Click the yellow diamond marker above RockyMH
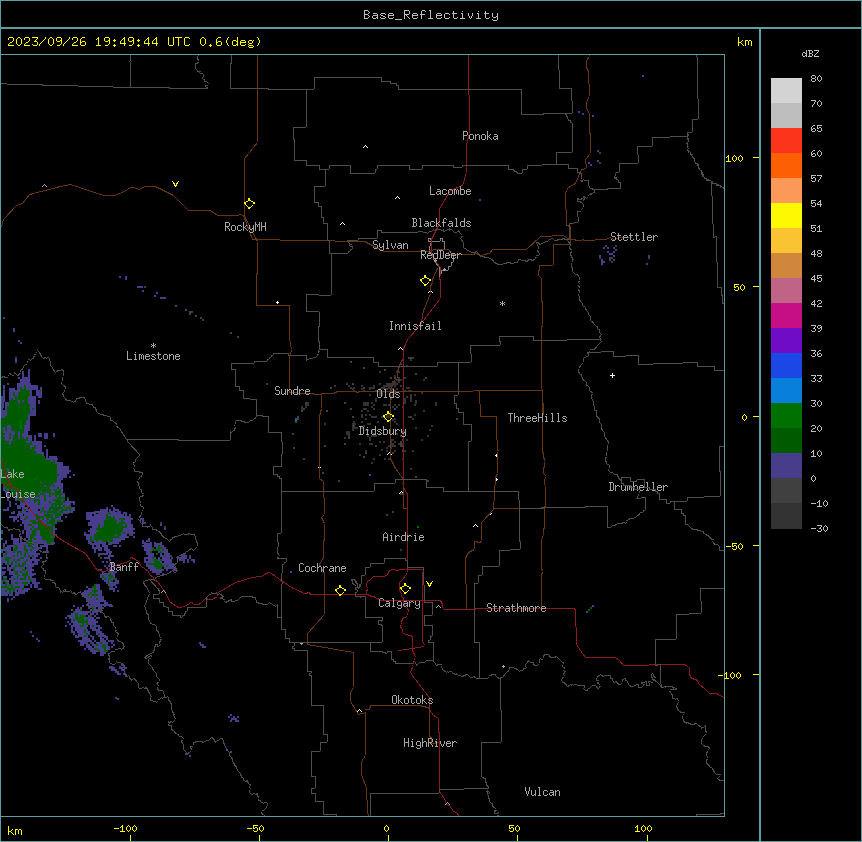Screen dimensions: 862x842 coord(249,204)
